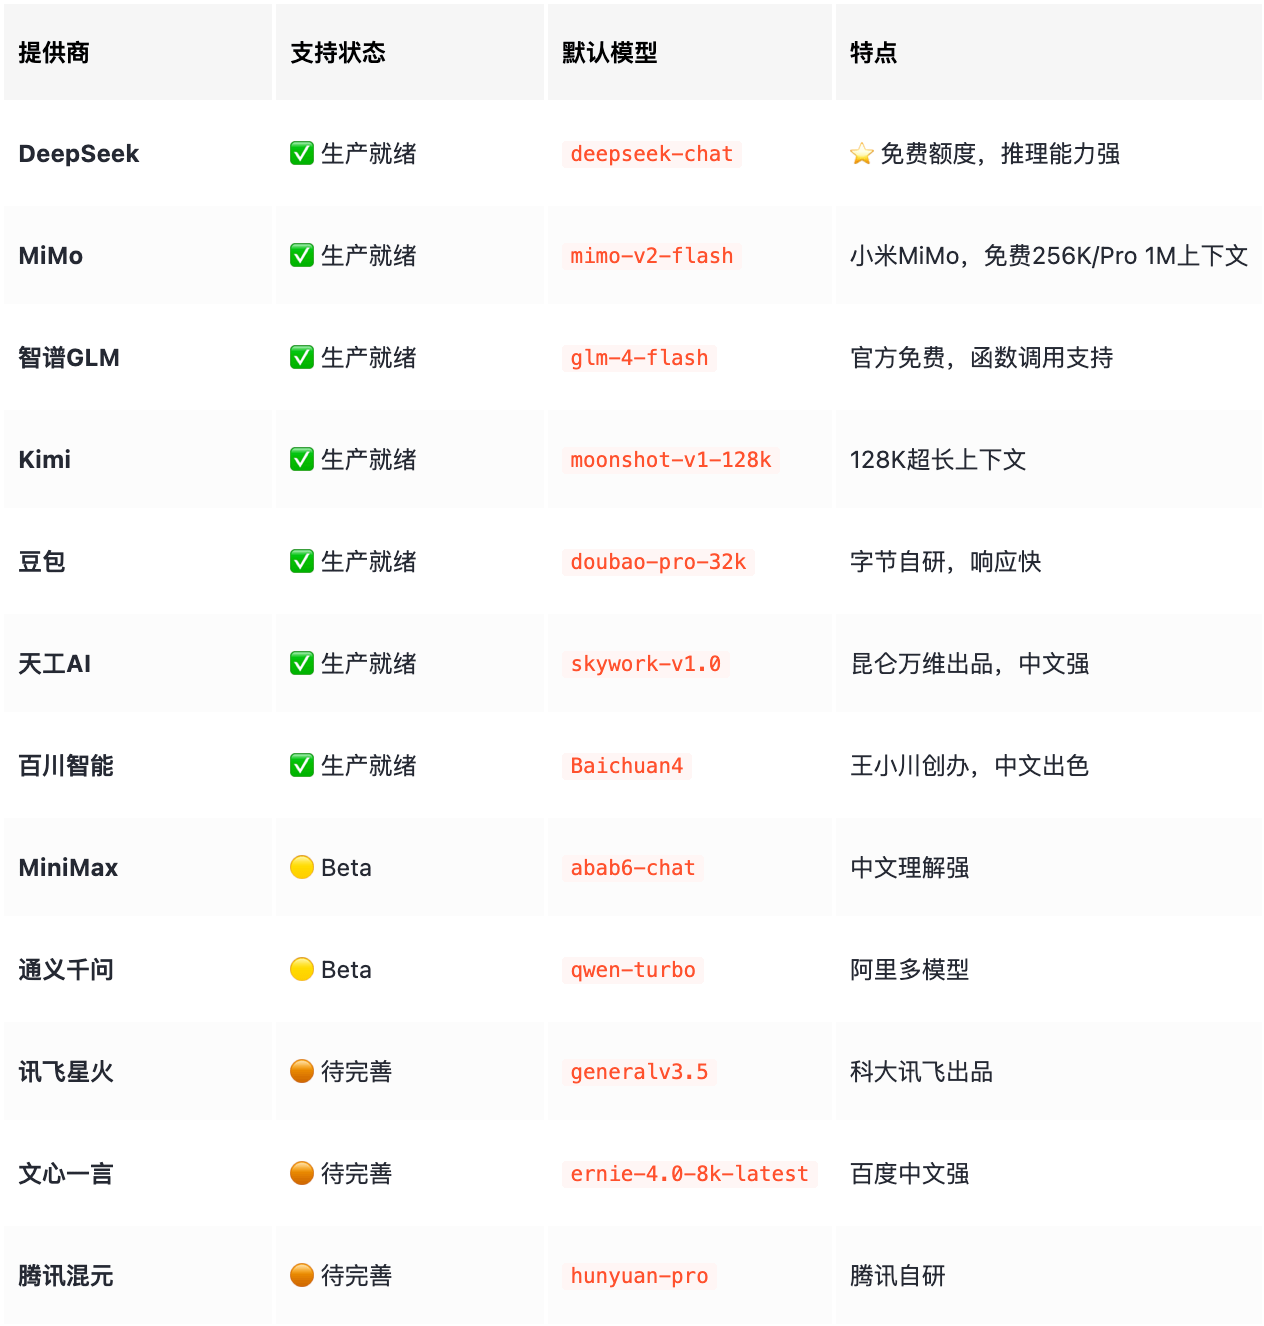The width and height of the screenshot is (1264, 1326).
Task: Click the orange circle in the 腾讯混元 row
Action: 302,1275
